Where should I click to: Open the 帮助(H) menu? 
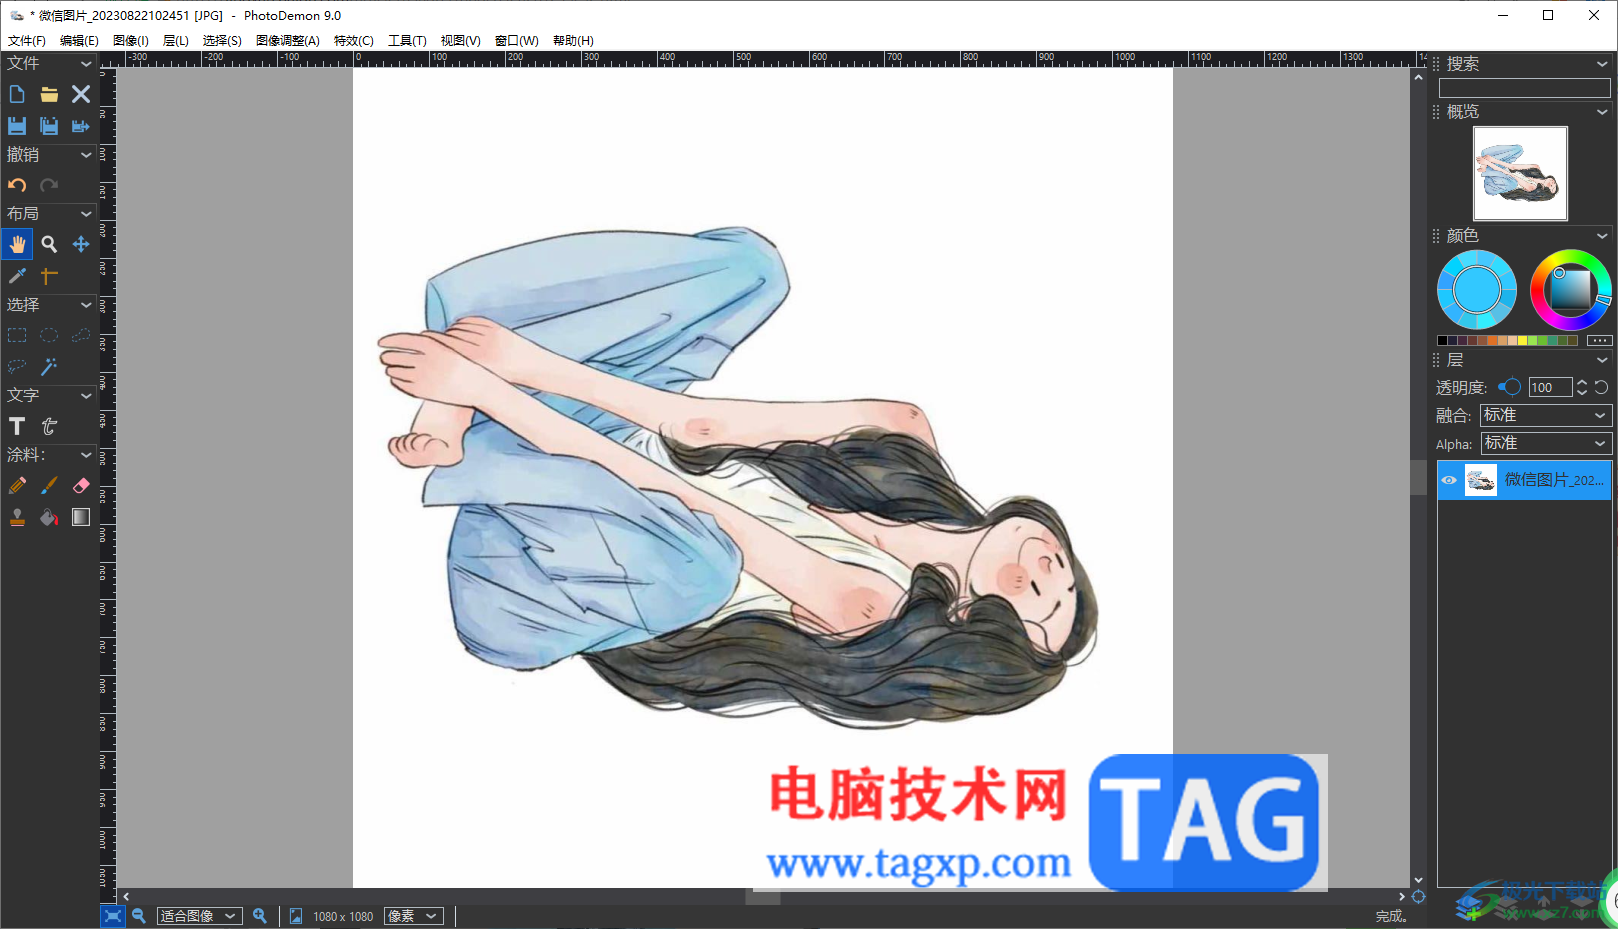(573, 41)
